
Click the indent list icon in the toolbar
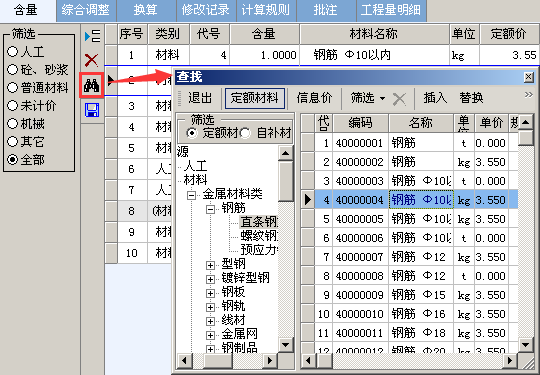92,36
